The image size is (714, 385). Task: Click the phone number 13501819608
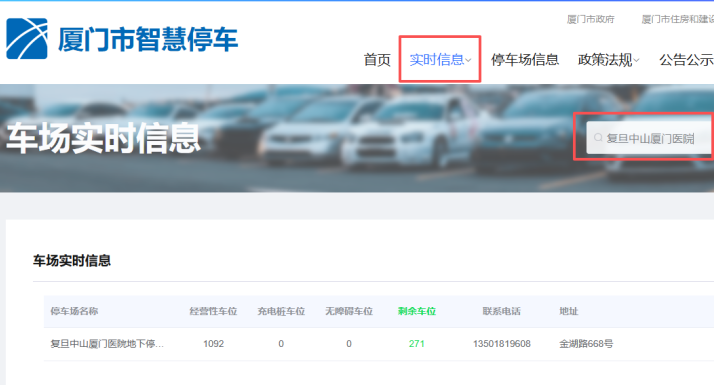[501, 344]
